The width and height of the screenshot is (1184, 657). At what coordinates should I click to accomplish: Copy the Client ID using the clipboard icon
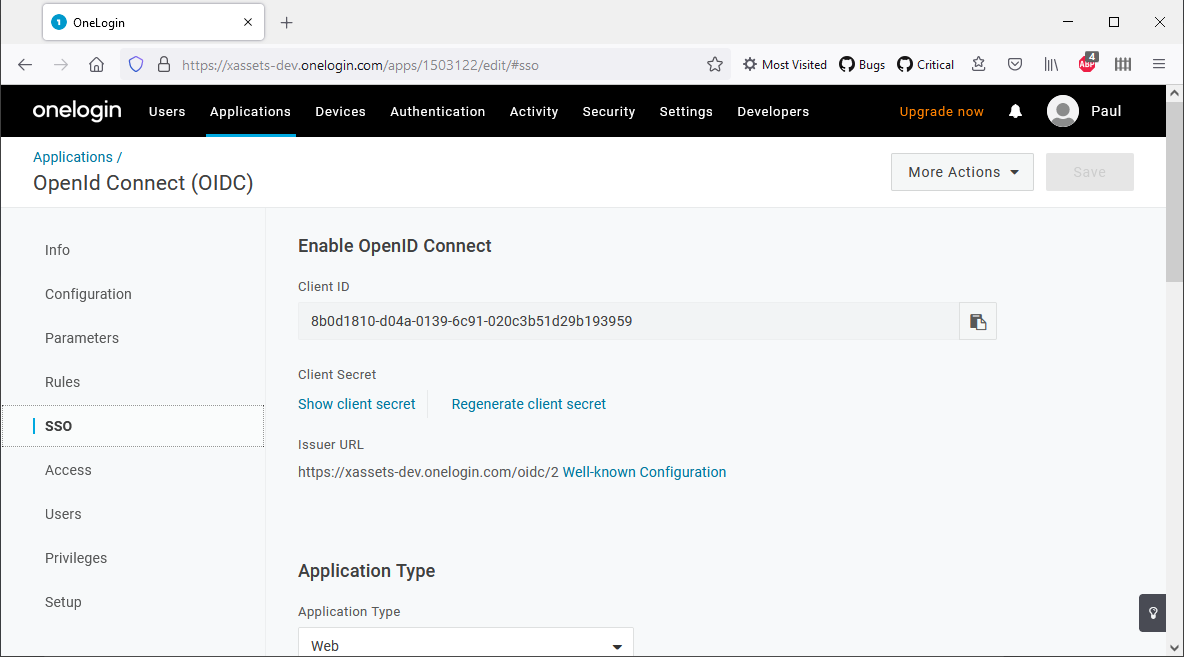[977, 321]
